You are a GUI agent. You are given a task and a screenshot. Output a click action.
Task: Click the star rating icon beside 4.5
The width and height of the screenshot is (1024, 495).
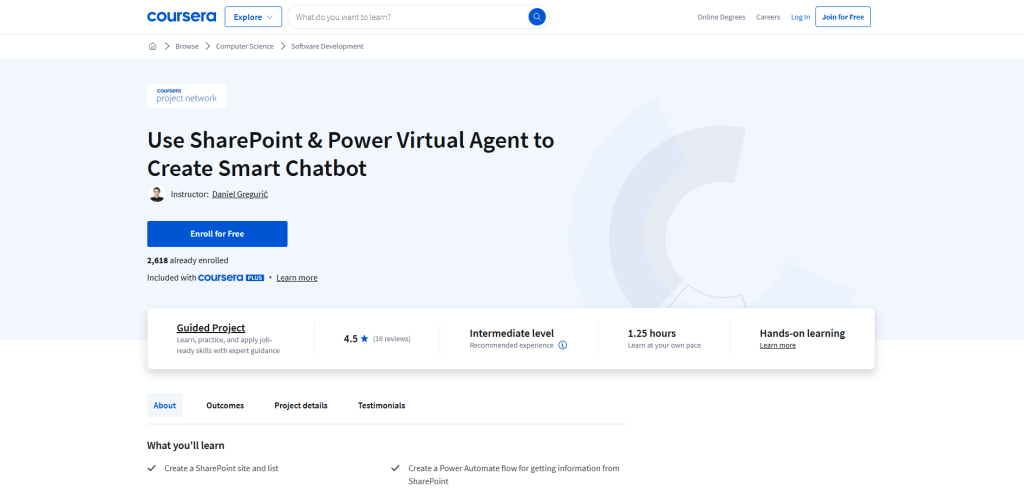(x=364, y=339)
